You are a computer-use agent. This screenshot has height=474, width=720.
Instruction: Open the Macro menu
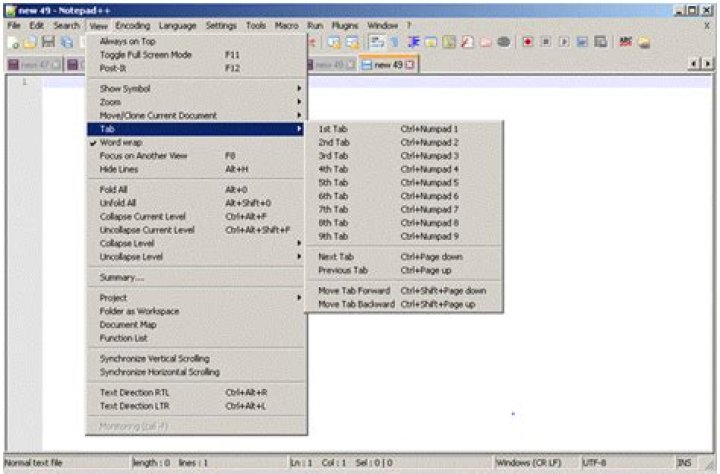pyautogui.click(x=287, y=26)
